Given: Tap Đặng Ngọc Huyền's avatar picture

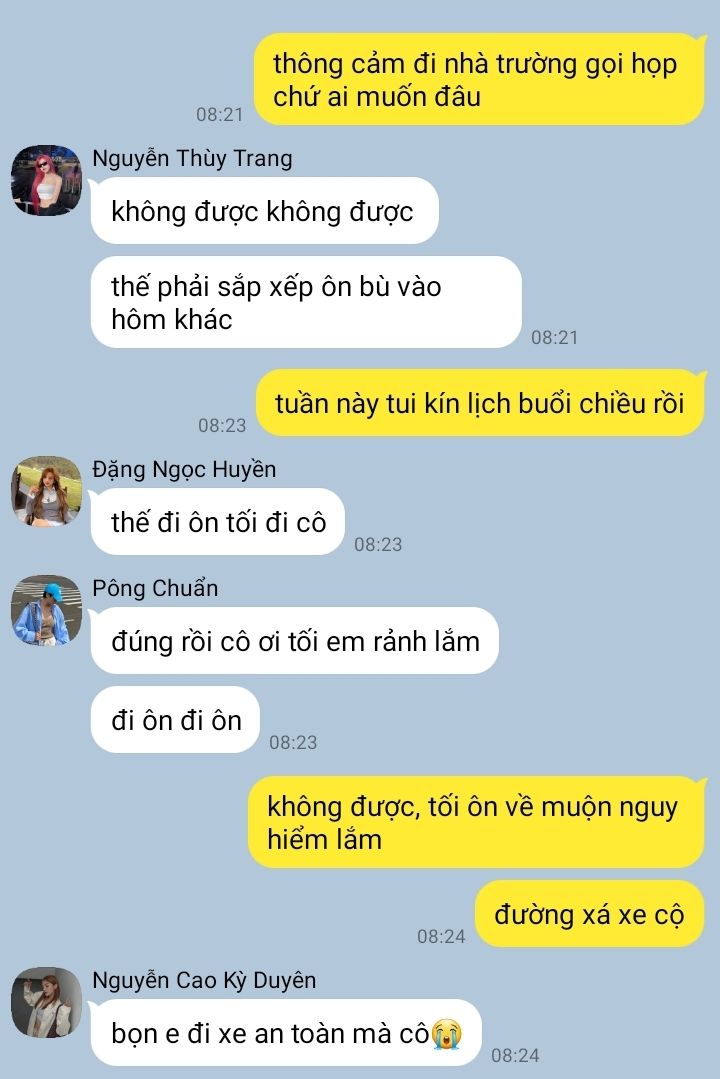Looking at the screenshot, I should point(46,491).
